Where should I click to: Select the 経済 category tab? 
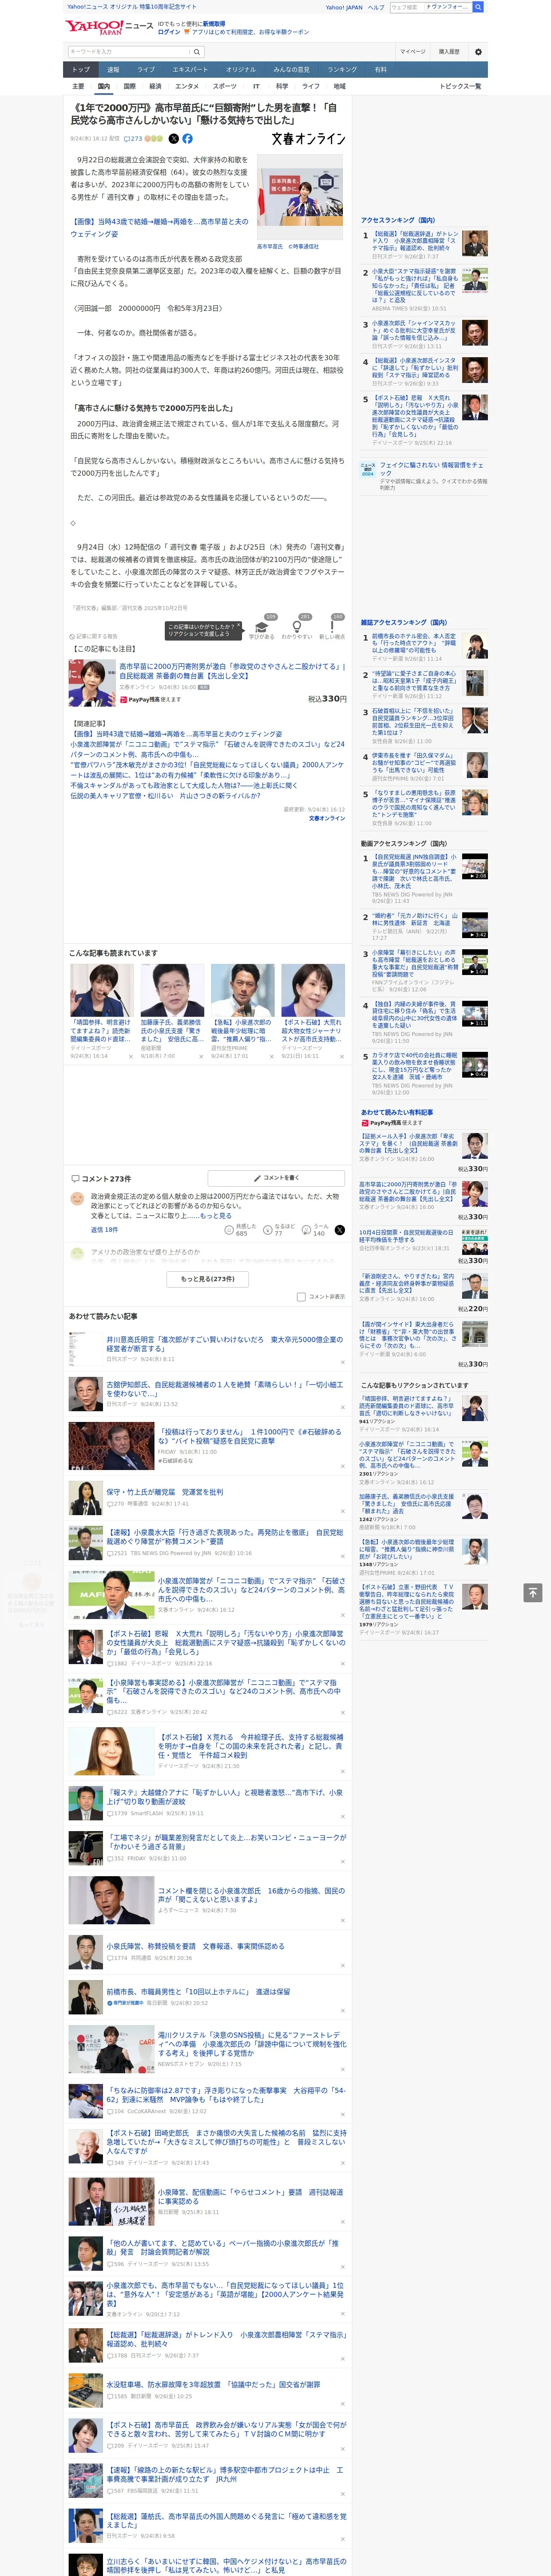point(155,86)
